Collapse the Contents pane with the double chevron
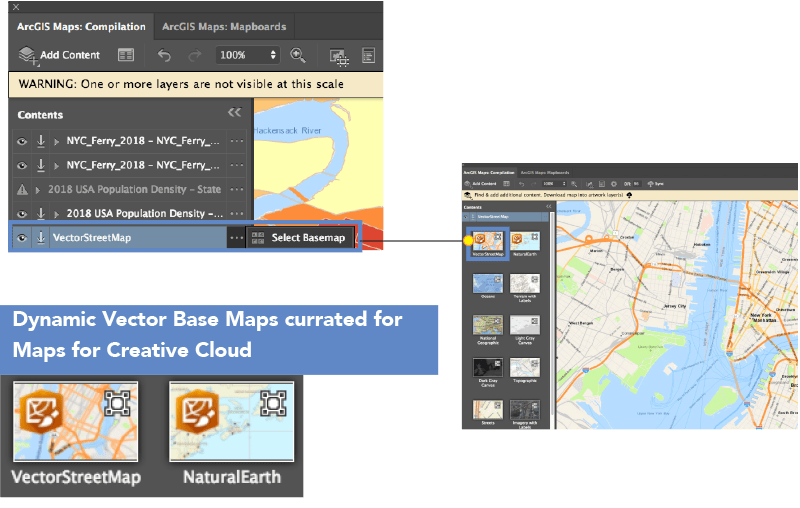 point(235,112)
